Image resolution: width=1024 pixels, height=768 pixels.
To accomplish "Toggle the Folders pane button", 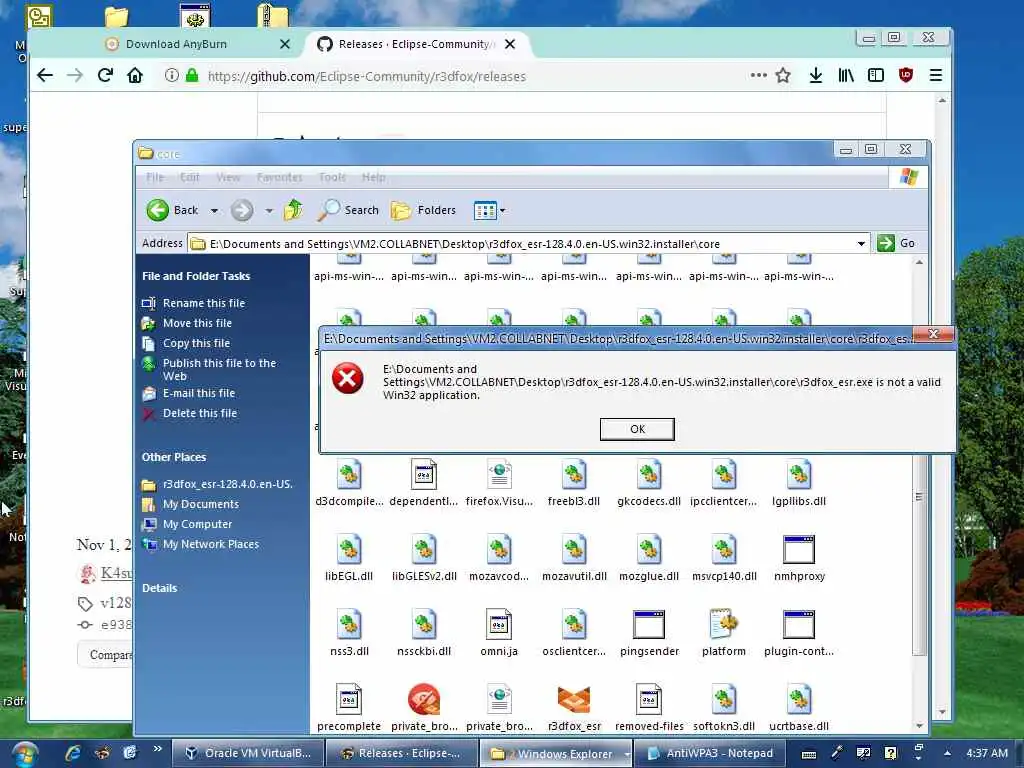I will [423, 210].
